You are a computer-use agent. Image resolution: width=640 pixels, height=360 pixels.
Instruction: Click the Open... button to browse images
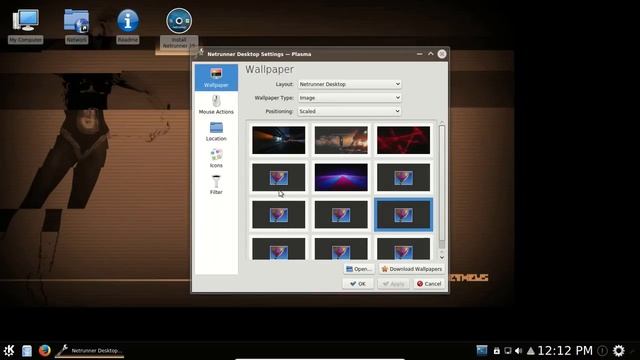pyautogui.click(x=359, y=269)
